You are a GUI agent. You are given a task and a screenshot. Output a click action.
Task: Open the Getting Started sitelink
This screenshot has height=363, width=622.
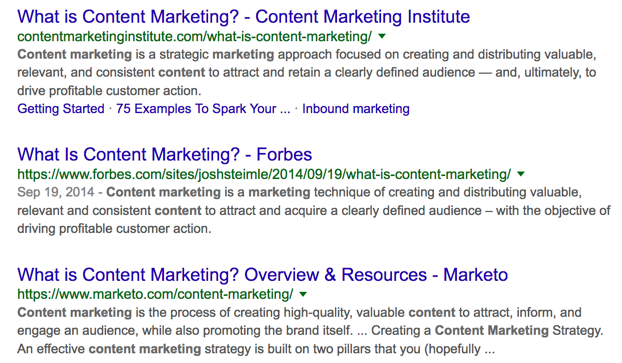click(61, 109)
